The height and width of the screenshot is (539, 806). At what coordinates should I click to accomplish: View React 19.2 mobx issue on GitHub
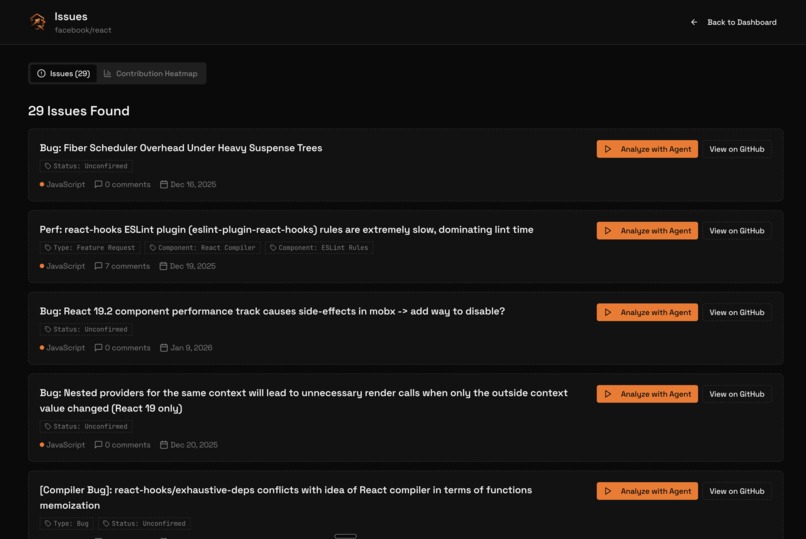[737, 312]
